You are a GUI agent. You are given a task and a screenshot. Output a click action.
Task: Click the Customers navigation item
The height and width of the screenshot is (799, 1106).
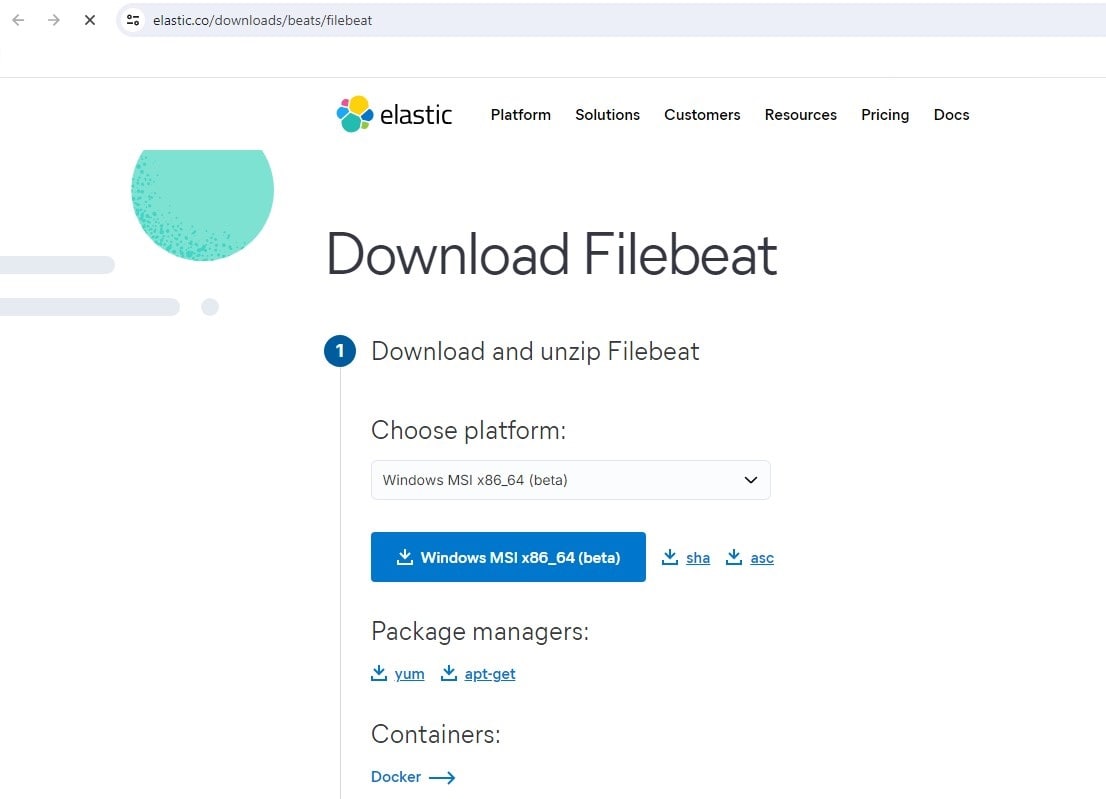[x=702, y=115]
